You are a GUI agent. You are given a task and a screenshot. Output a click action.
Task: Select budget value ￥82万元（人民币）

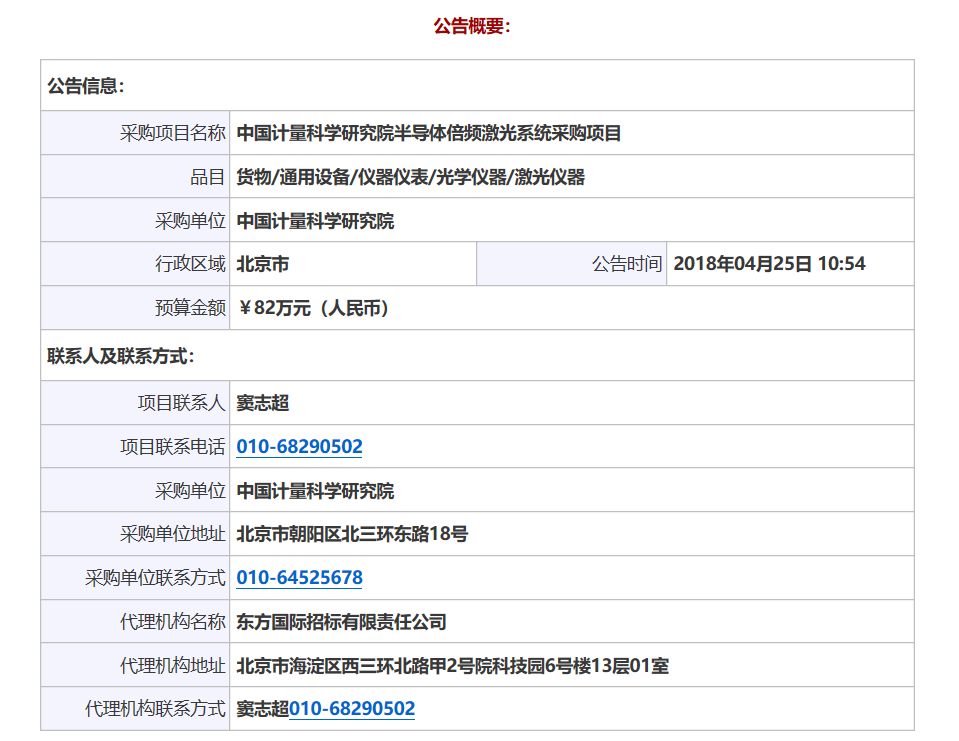[x=313, y=308]
